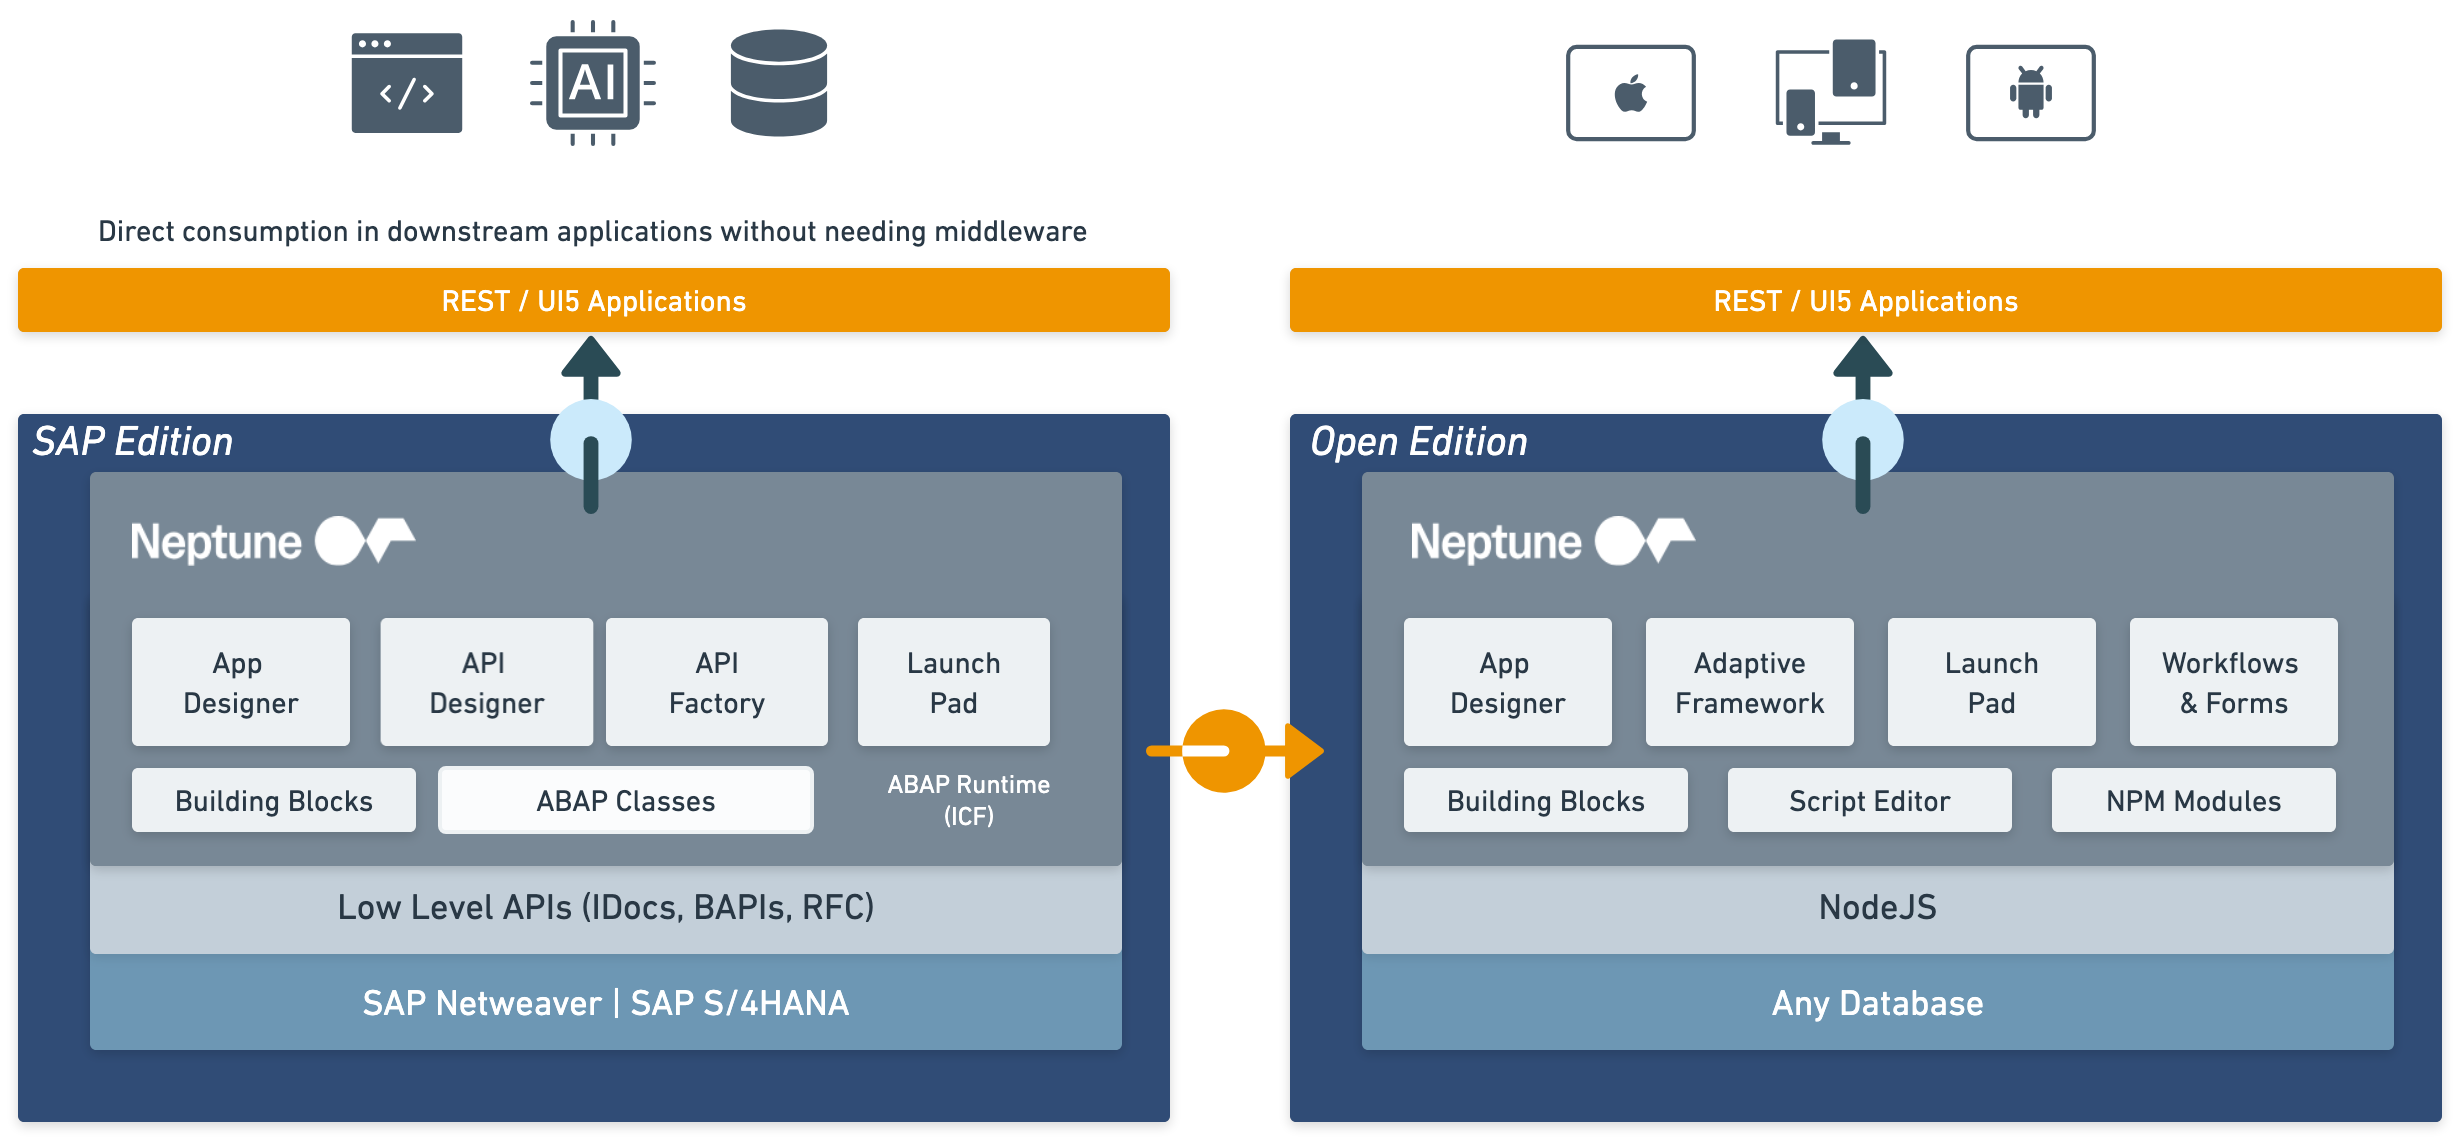The height and width of the screenshot is (1140, 2460).
Task: Select App Designer in Open Edition
Action: [x=1508, y=682]
